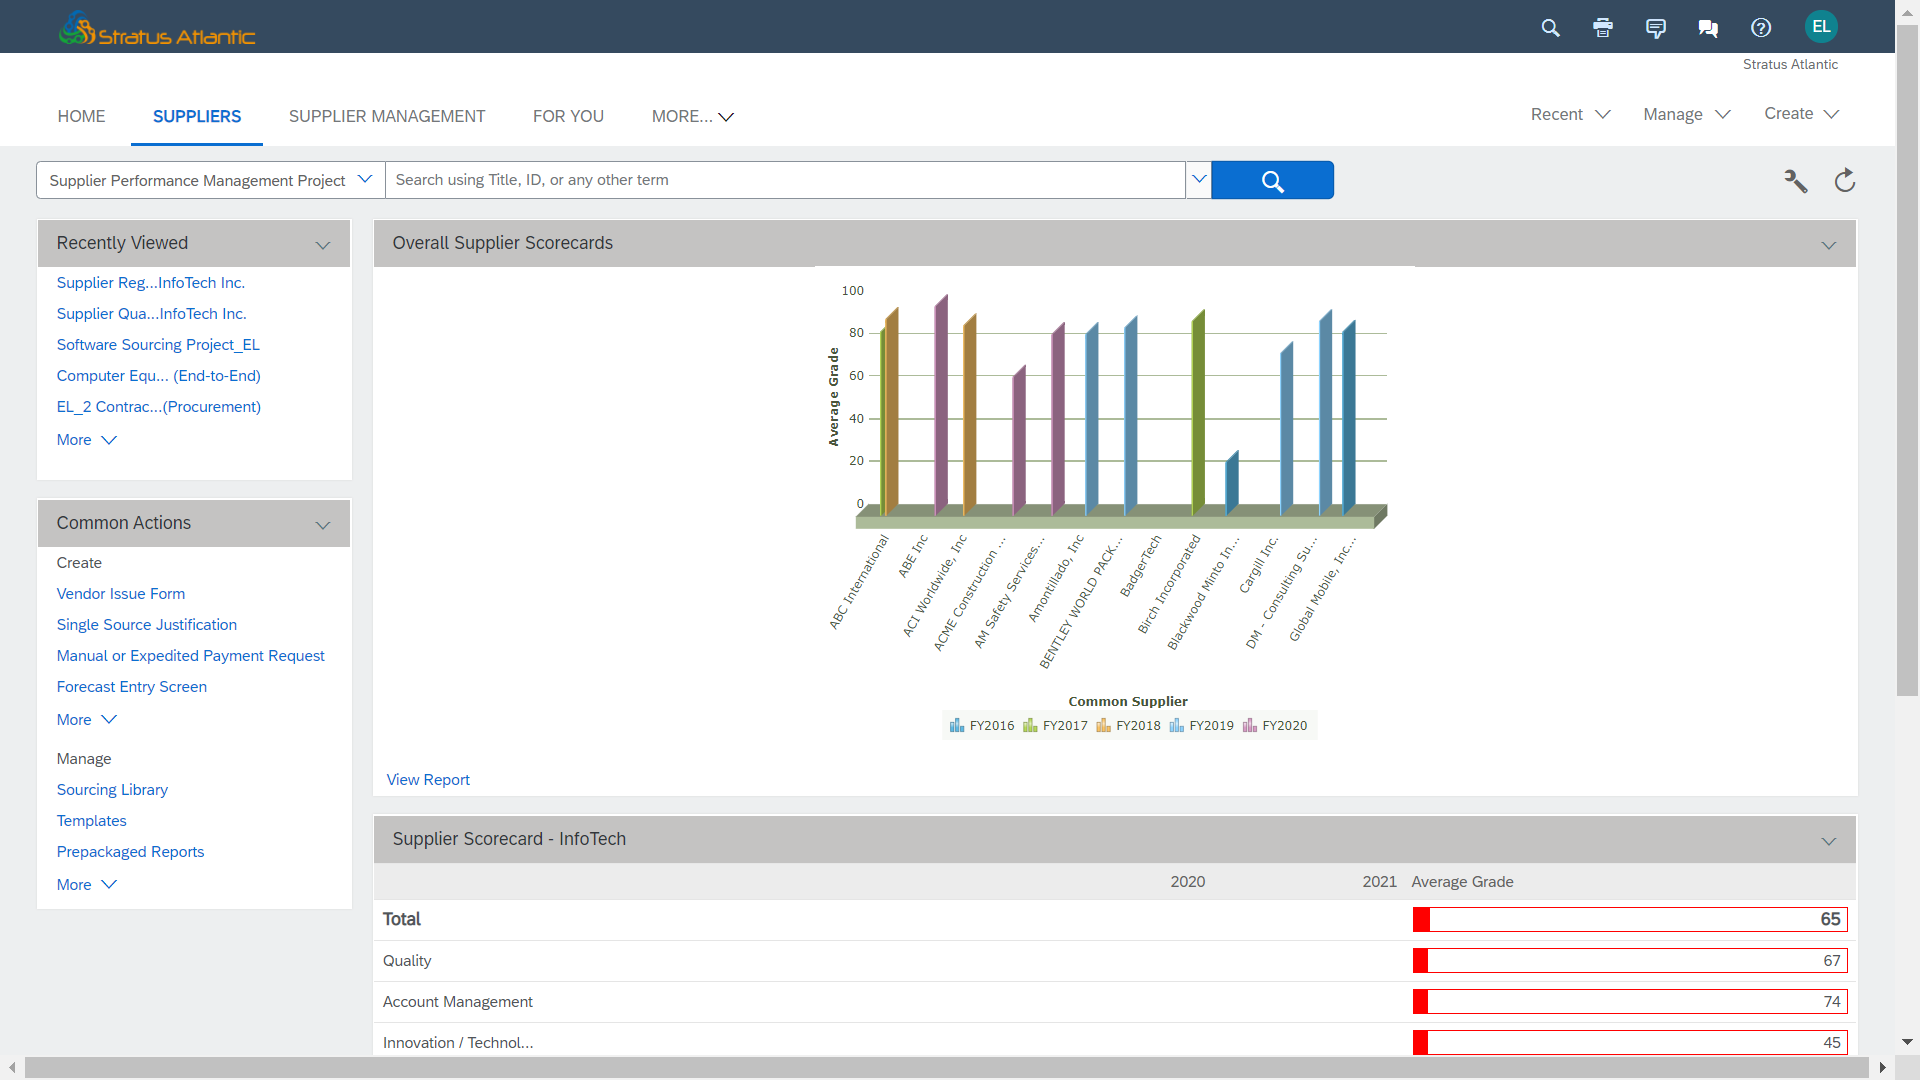This screenshot has width=1920, height=1080.
Task: Click the search term input field
Action: tap(785, 180)
